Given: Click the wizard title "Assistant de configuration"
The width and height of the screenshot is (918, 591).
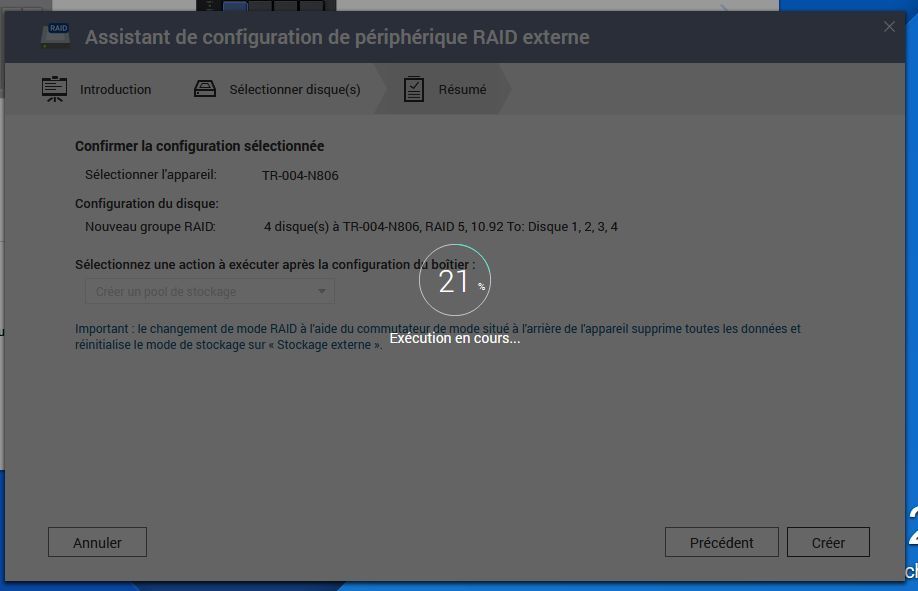Looking at the screenshot, I should [x=337, y=37].
